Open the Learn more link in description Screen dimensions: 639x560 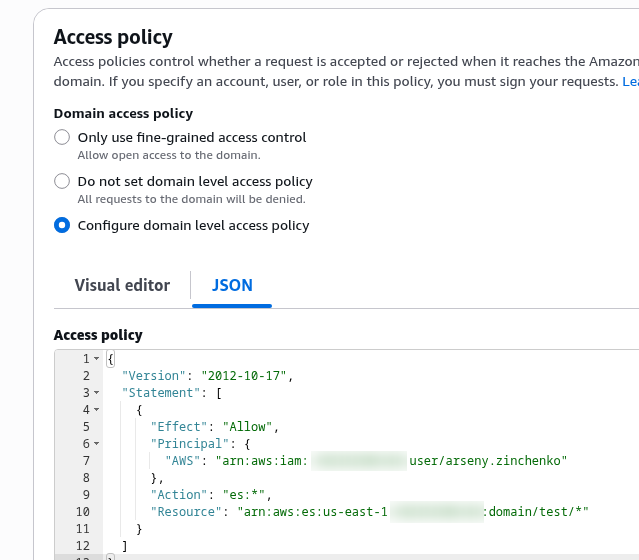[630, 82]
